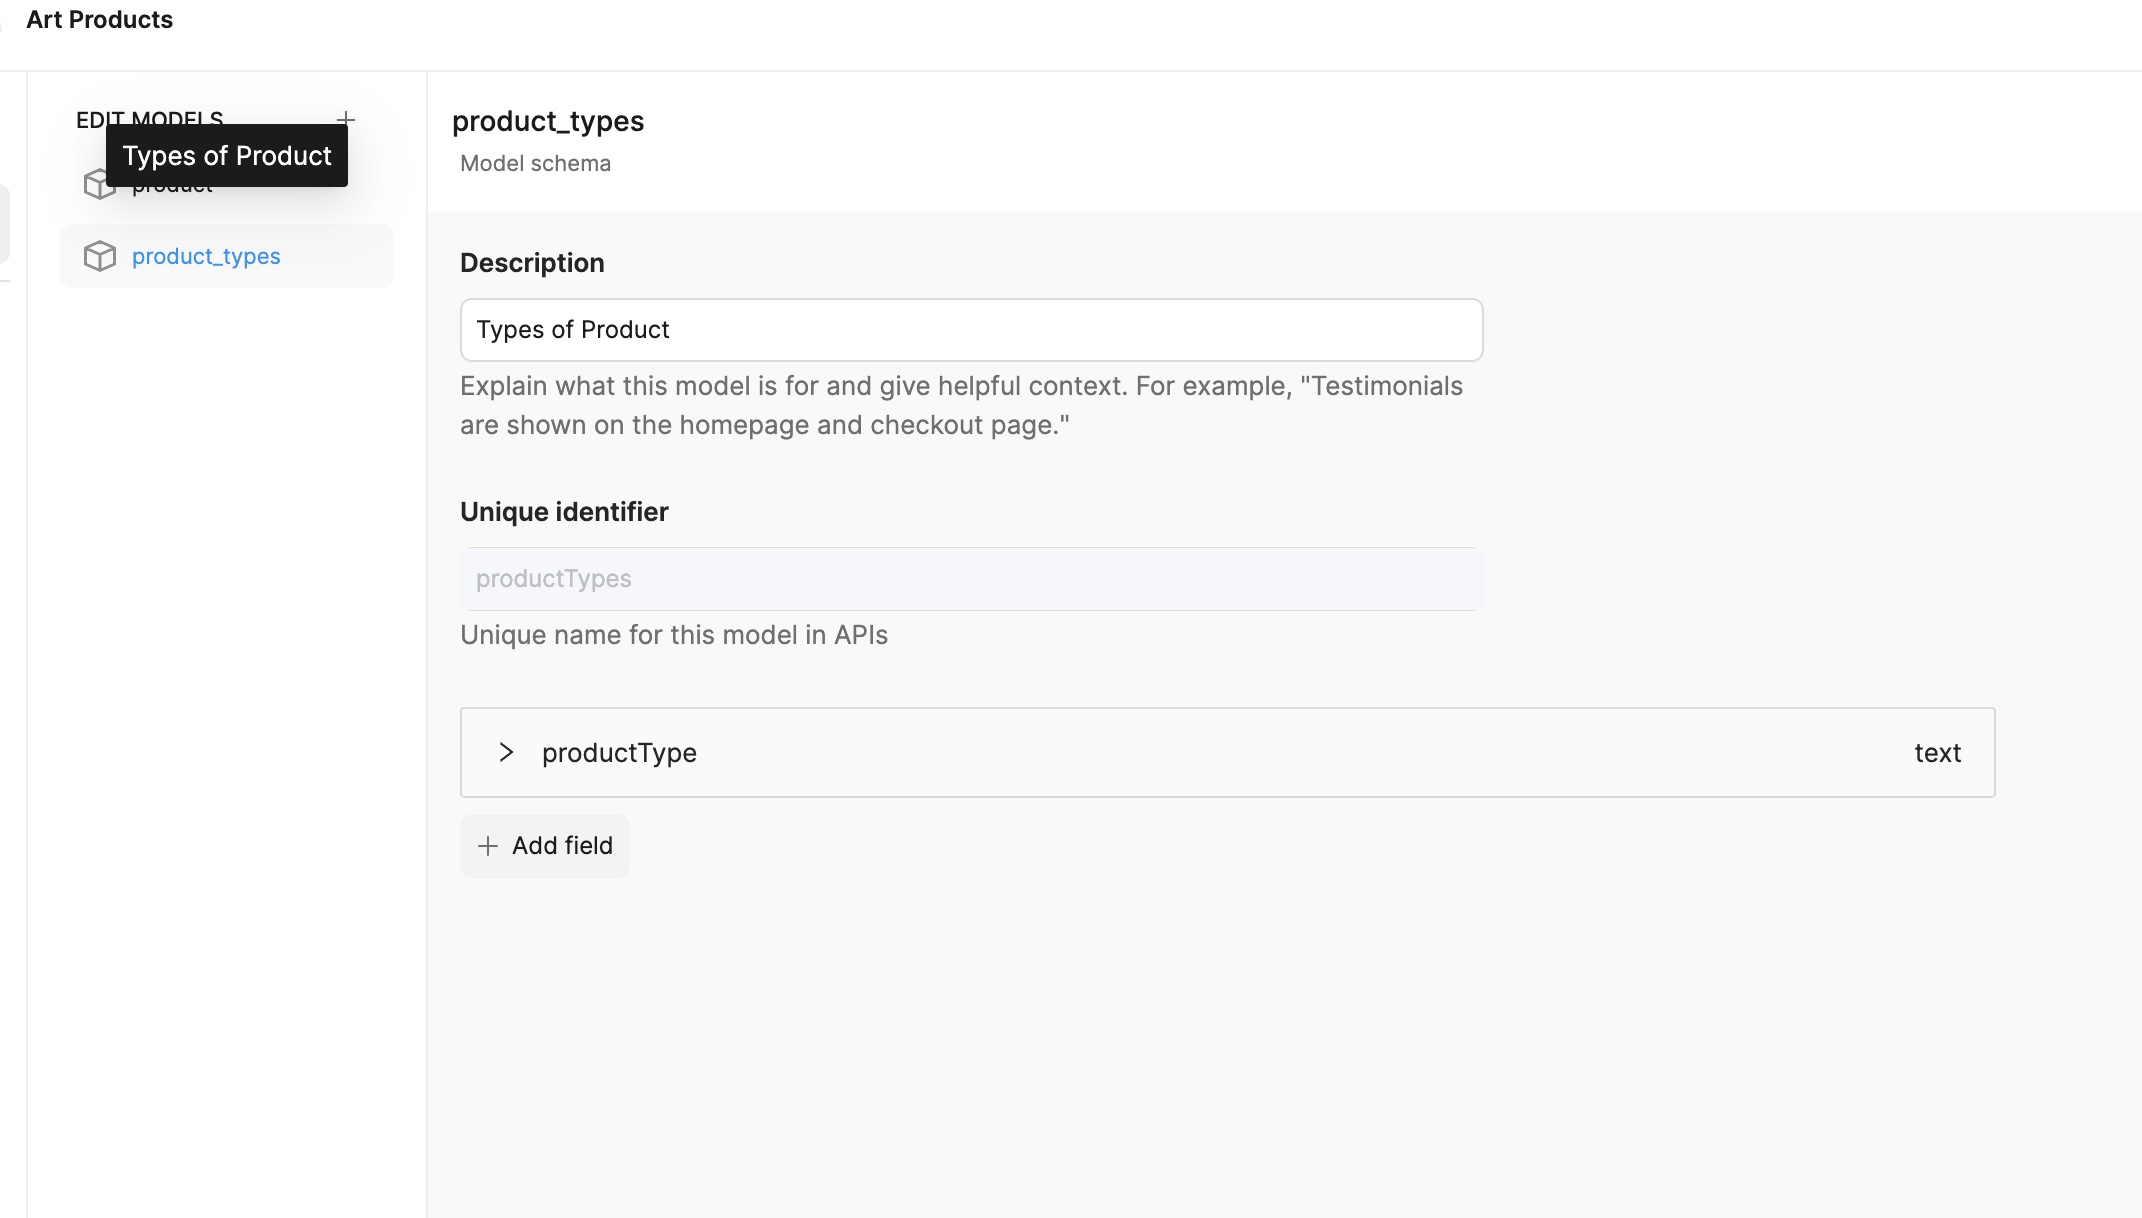
Task: Click the plus icon beside EDIT MODELS
Action: pos(346,119)
